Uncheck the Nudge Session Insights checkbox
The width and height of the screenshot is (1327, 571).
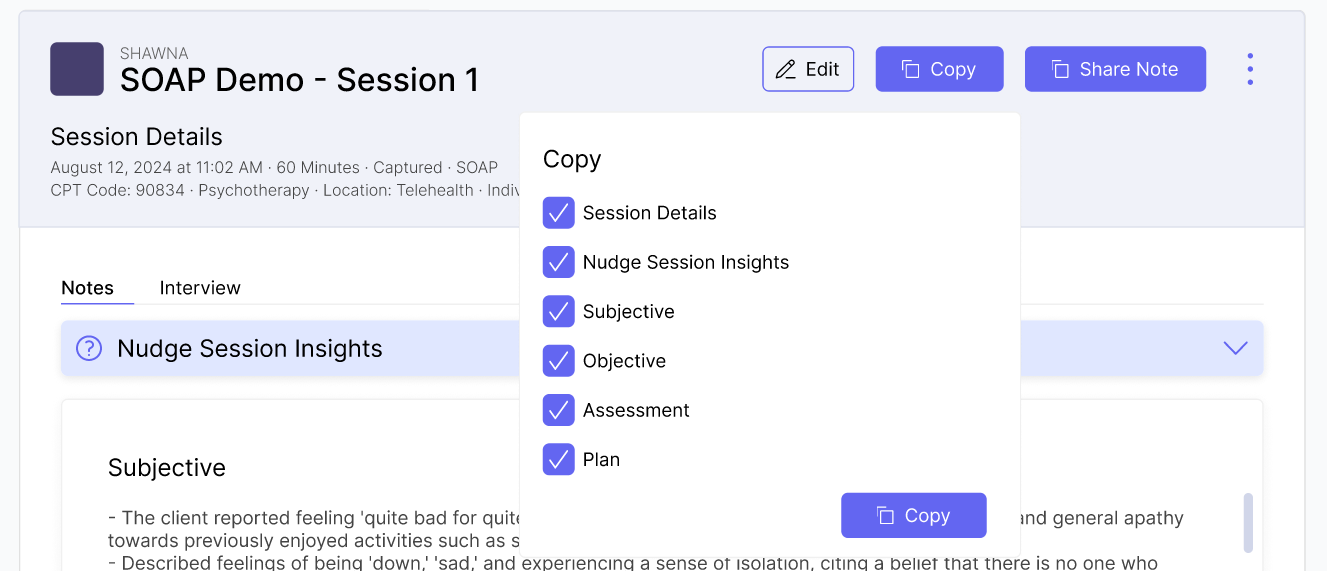(x=558, y=262)
